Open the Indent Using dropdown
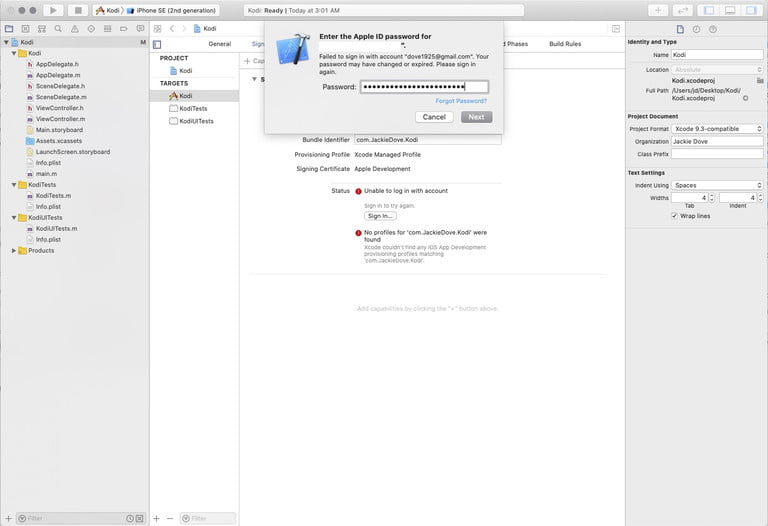Viewport: 768px width, 526px height. (x=716, y=185)
